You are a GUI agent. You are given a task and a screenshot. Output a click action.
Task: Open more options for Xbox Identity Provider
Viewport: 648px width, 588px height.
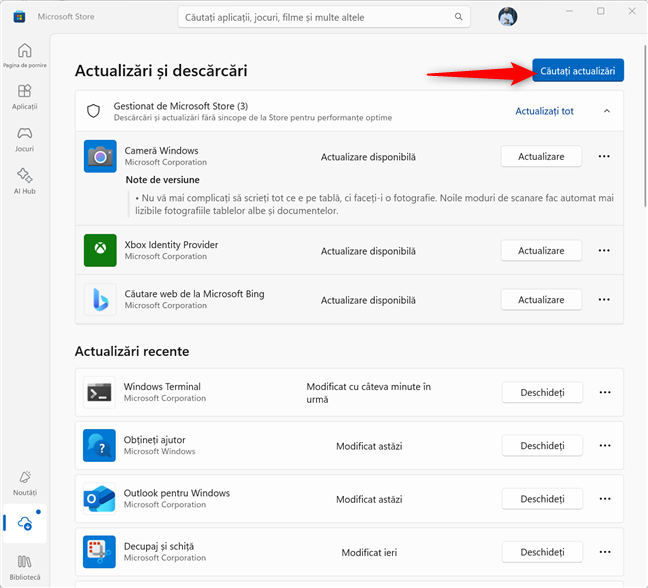(x=603, y=251)
